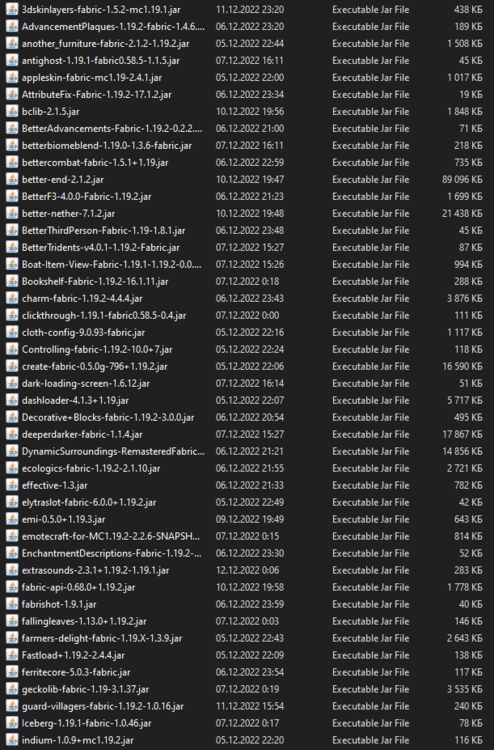Screen dimensions: 494x750
Task: Click the jar icon beside appleskin-fabric-mc1.19-2.4.1.jar
Action: click(x=12, y=77)
